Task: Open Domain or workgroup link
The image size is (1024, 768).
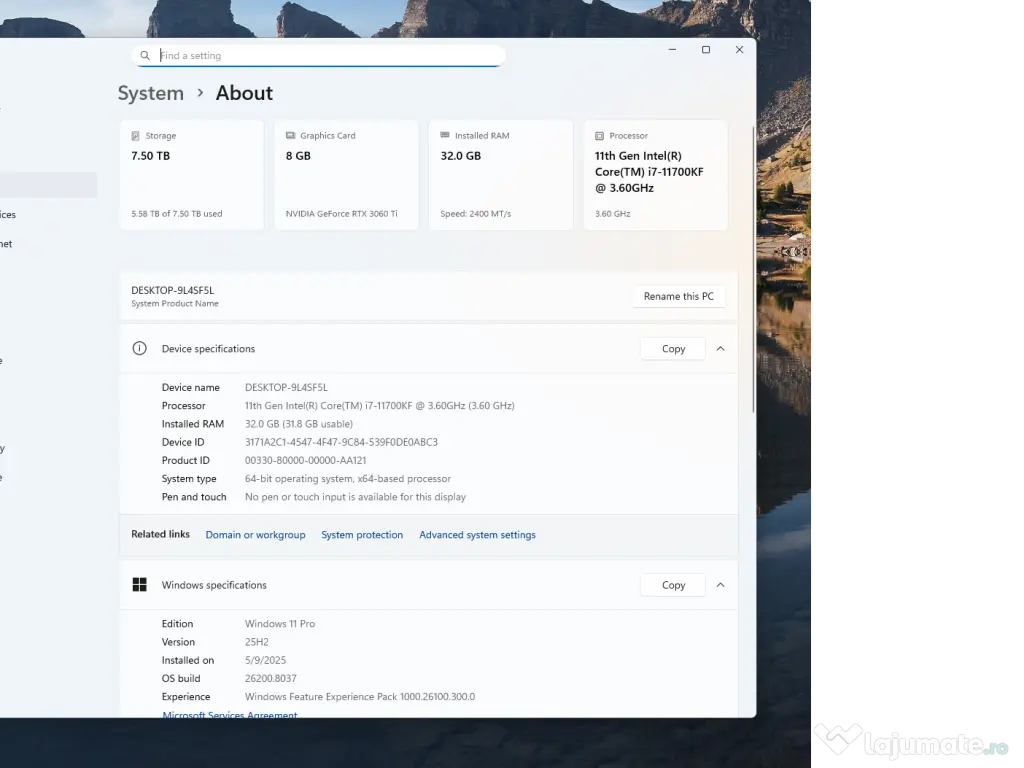Action: 255,535
